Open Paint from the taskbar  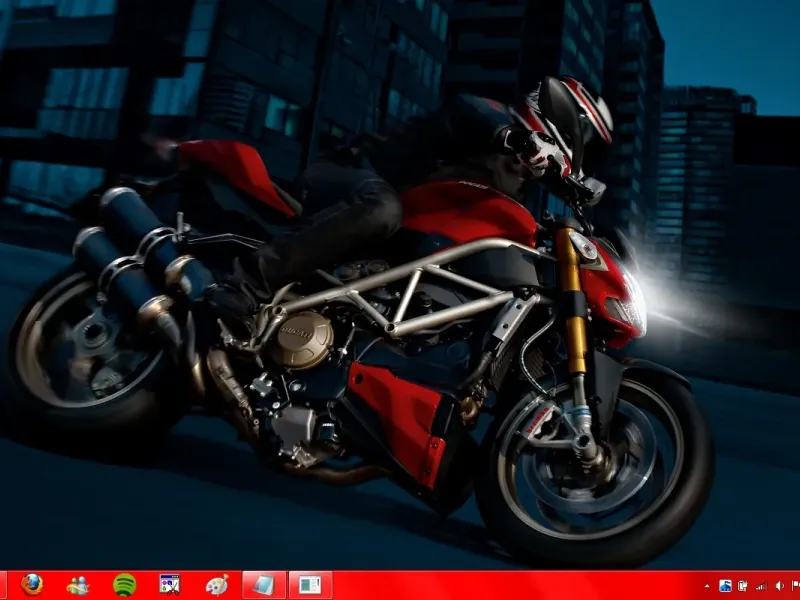(217, 585)
